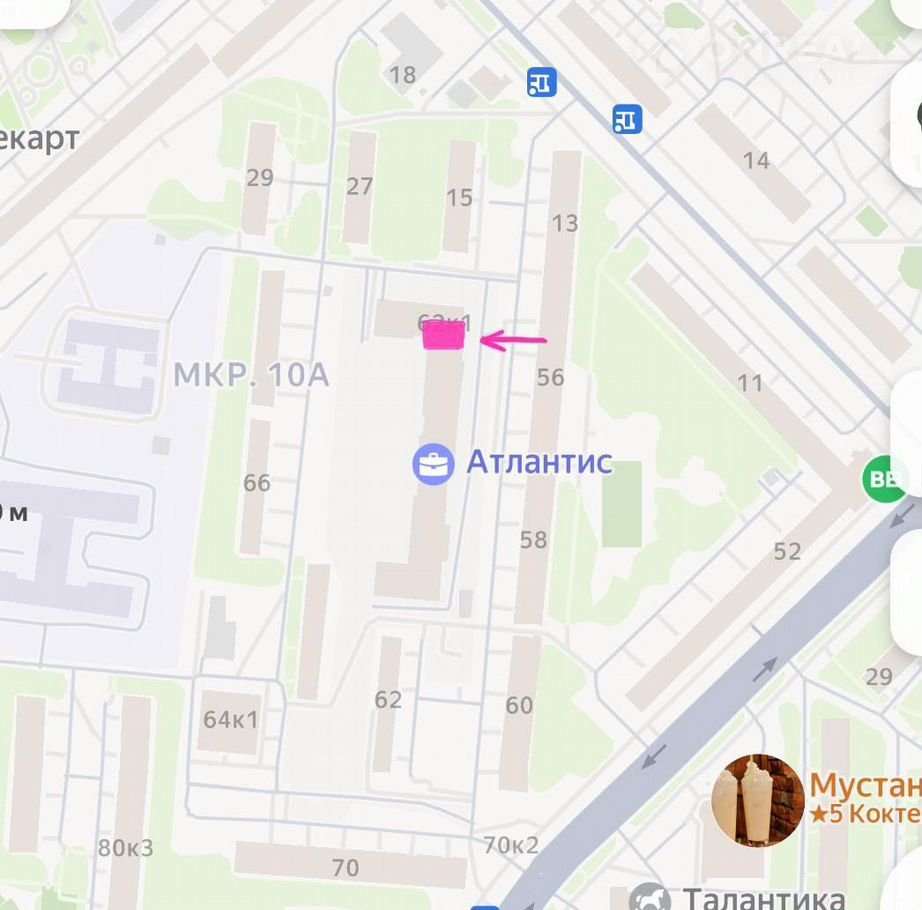Tap the Атлантис briefcase icon
922x910 pixels.
[433, 464]
